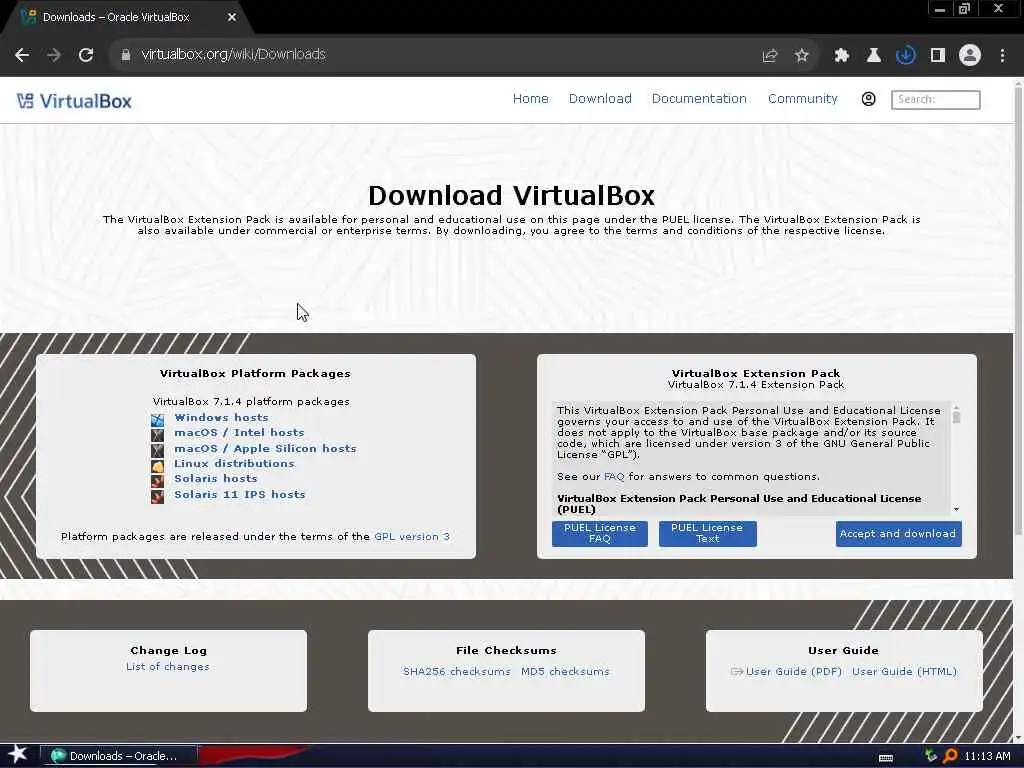Click the browser Back arrow

[x=22, y=55]
